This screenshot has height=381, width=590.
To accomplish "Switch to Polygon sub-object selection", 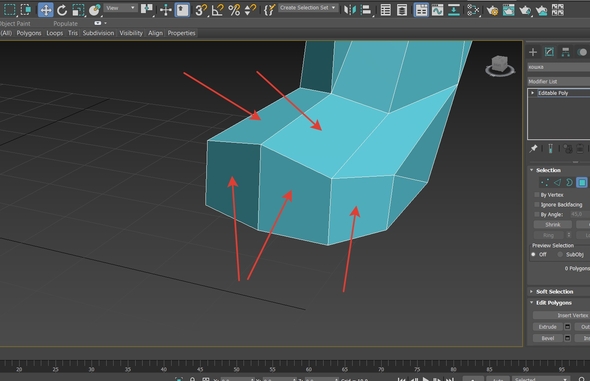I will pos(582,183).
